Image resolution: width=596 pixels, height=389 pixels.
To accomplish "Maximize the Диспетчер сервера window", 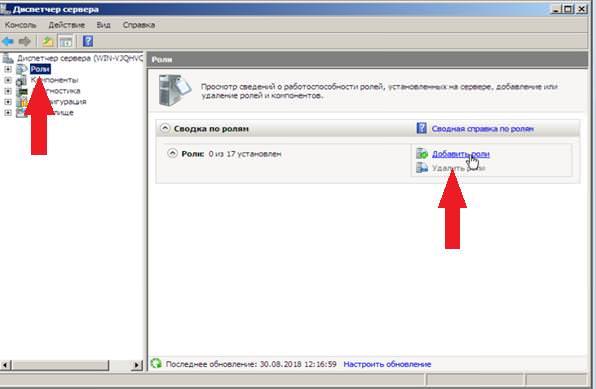I will point(568,9).
